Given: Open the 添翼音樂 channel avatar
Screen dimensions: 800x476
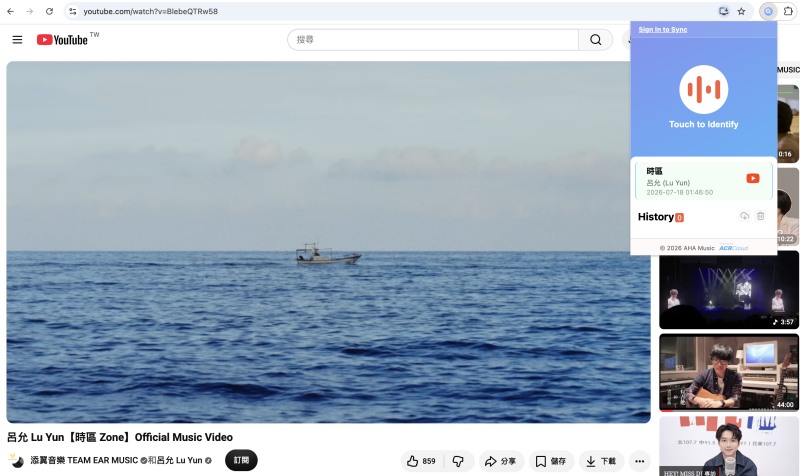Looking at the screenshot, I should (x=16, y=460).
